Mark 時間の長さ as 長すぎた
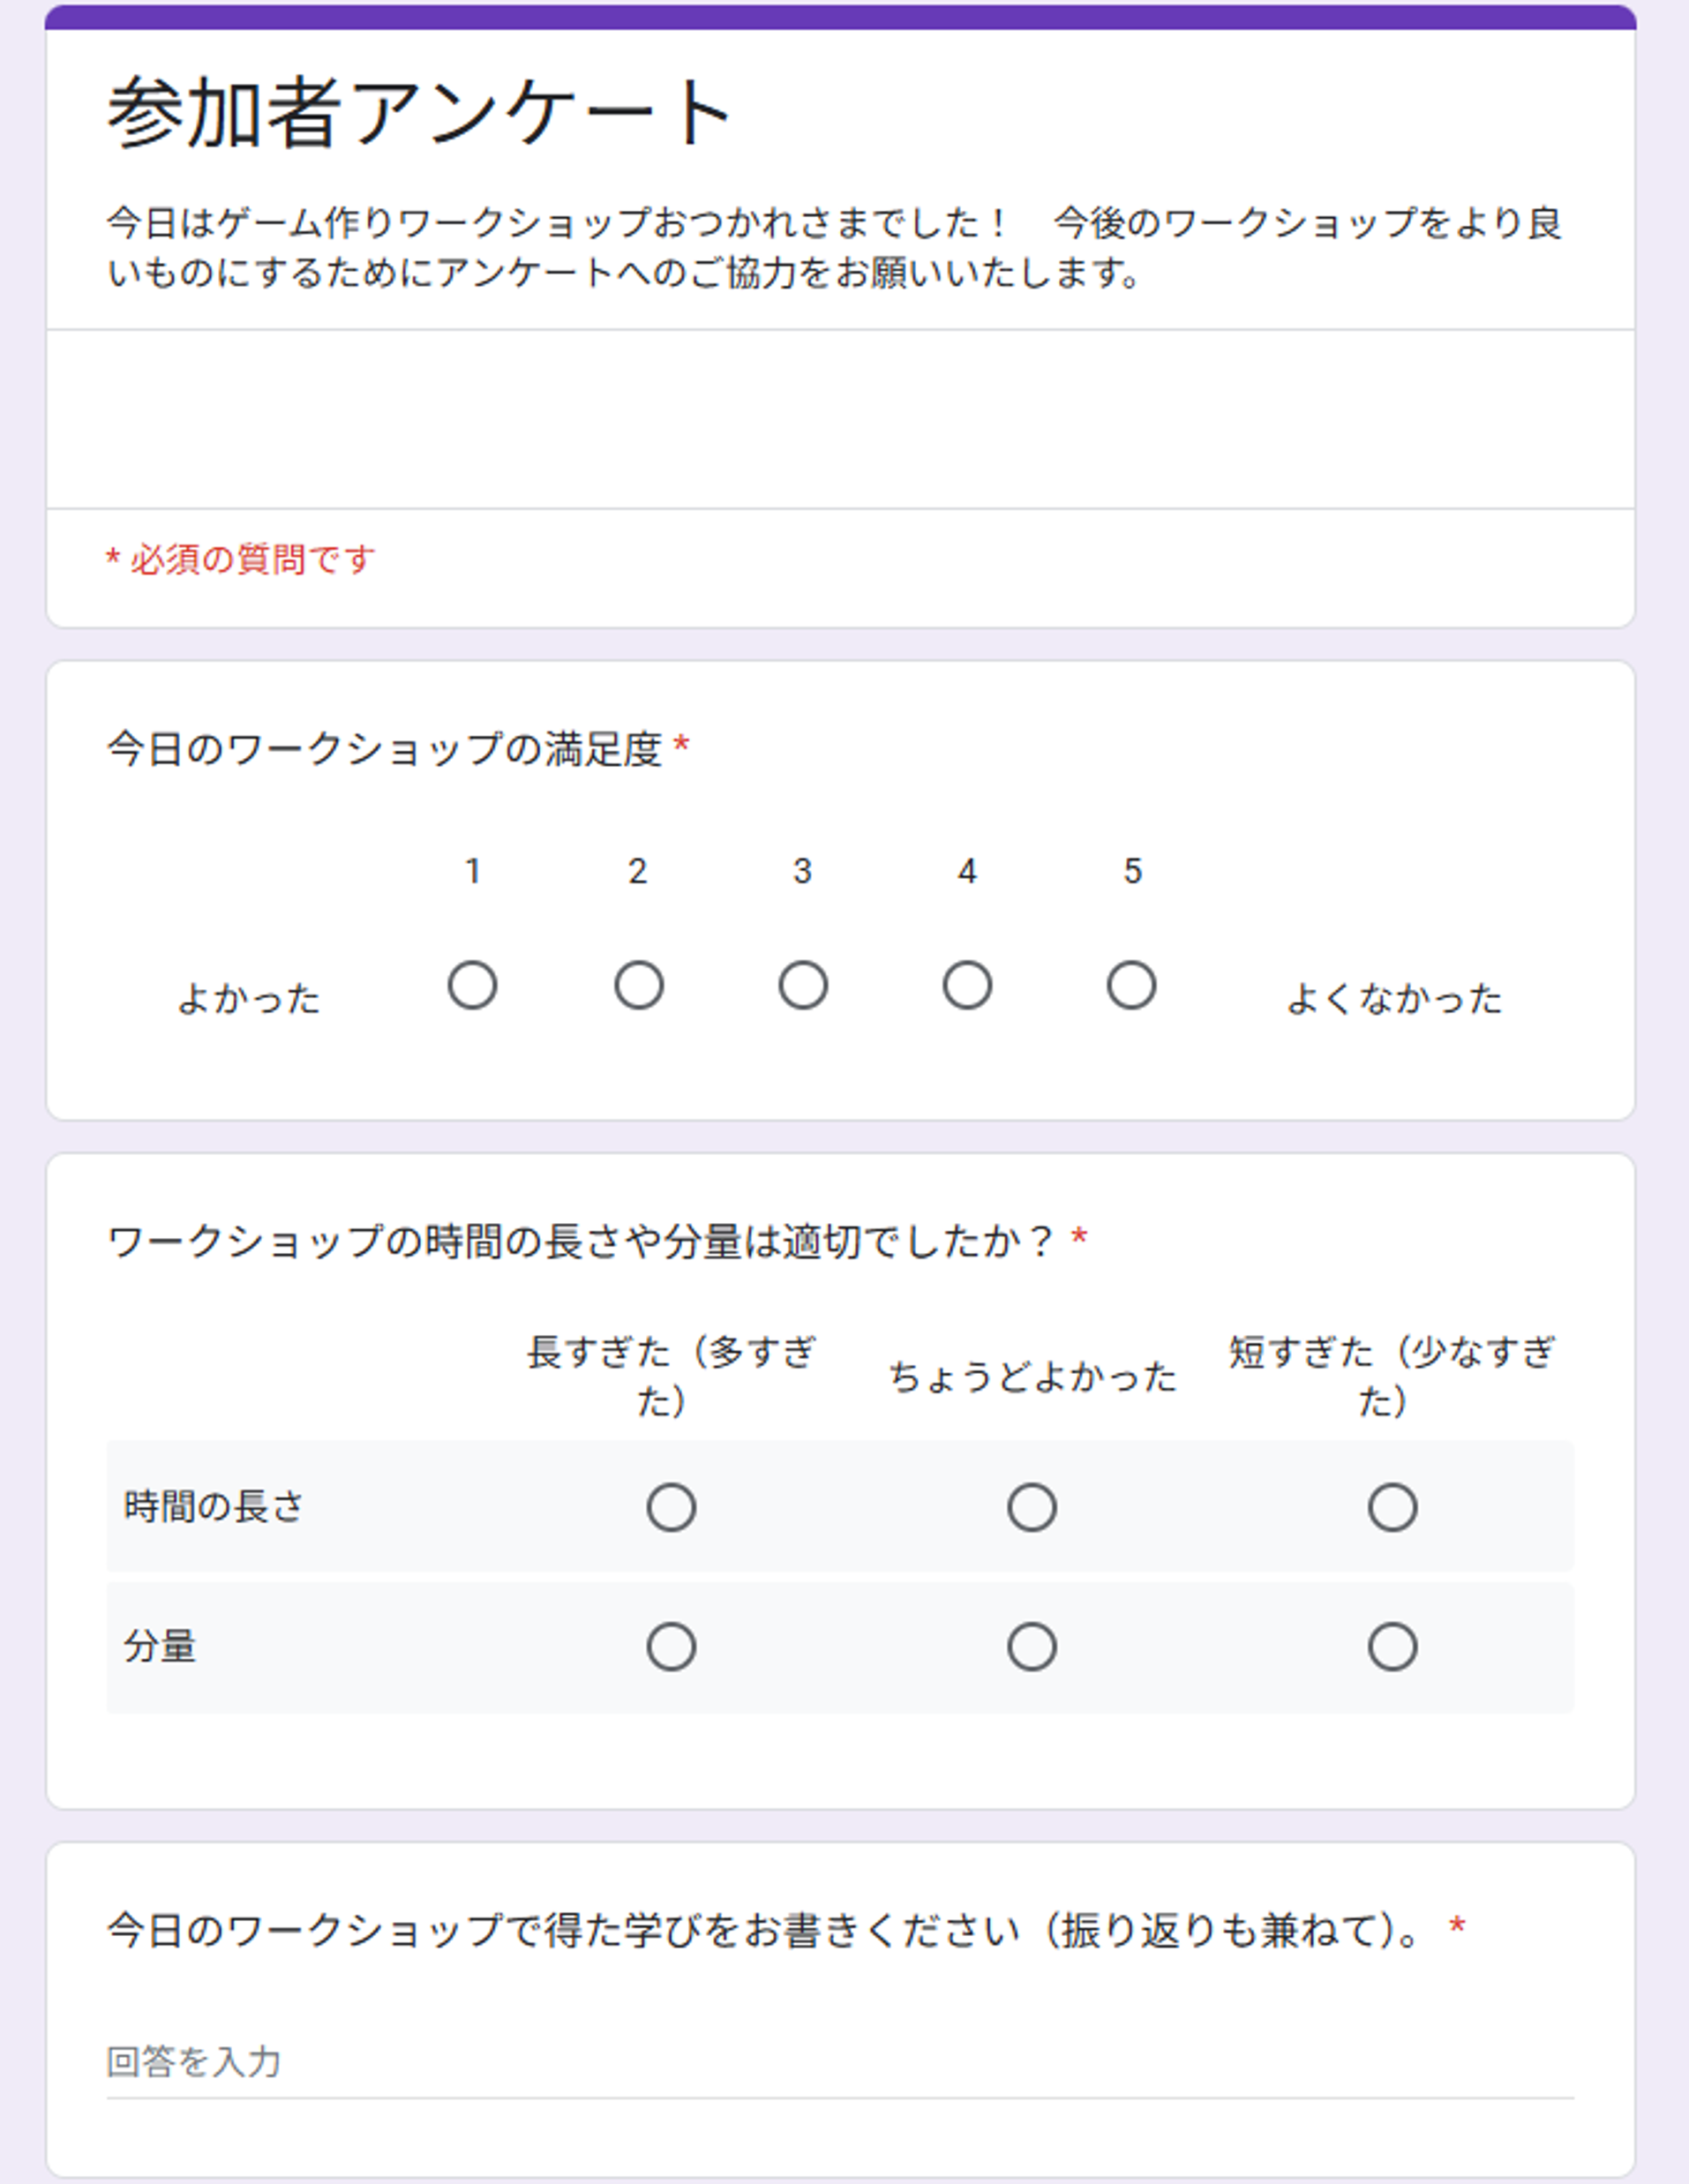This screenshot has width=1689, height=2184. click(x=671, y=1507)
